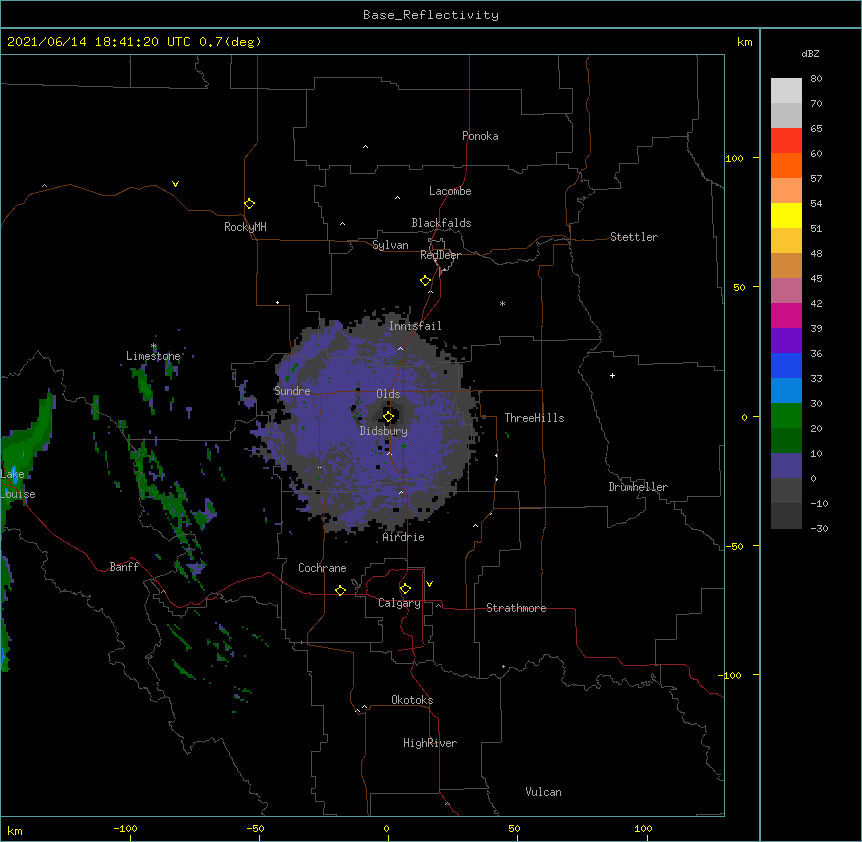This screenshot has height=842, width=862.
Task: Click the Base_Reflectivity title text
Action: tap(431, 15)
